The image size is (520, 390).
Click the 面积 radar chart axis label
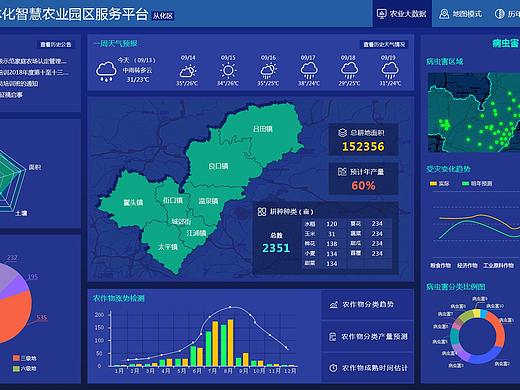pos(35,167)
